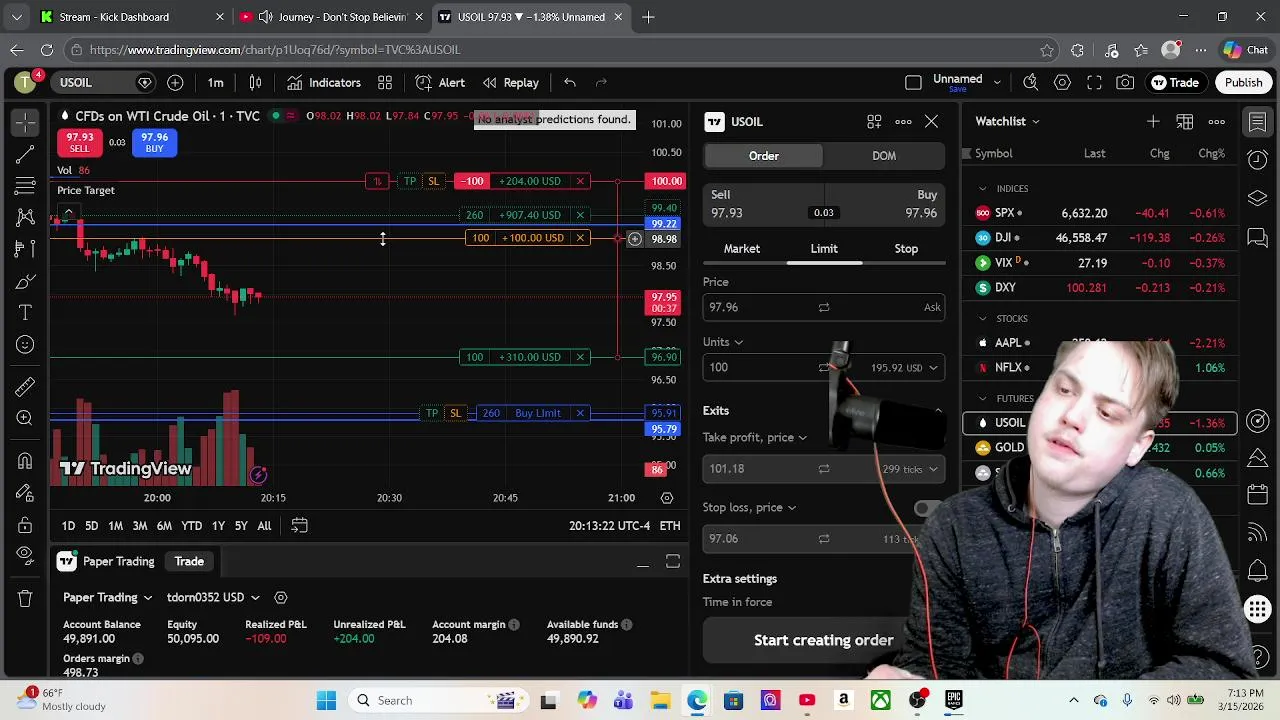Open the Paper Trading broker dropdown
This screenshot has height=720, width=1280.
108,597
